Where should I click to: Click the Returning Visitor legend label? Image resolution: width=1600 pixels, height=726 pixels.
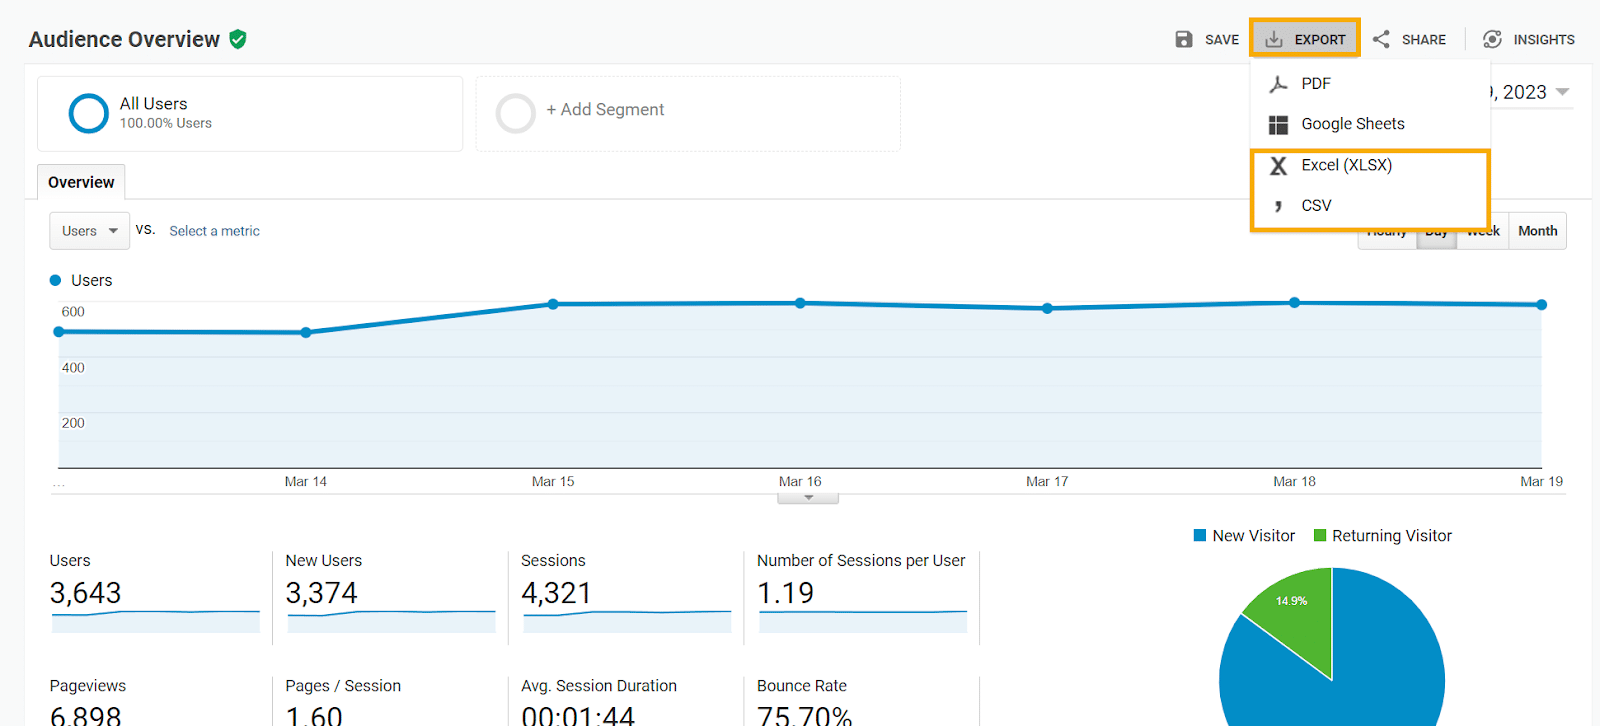(1392, 536)
